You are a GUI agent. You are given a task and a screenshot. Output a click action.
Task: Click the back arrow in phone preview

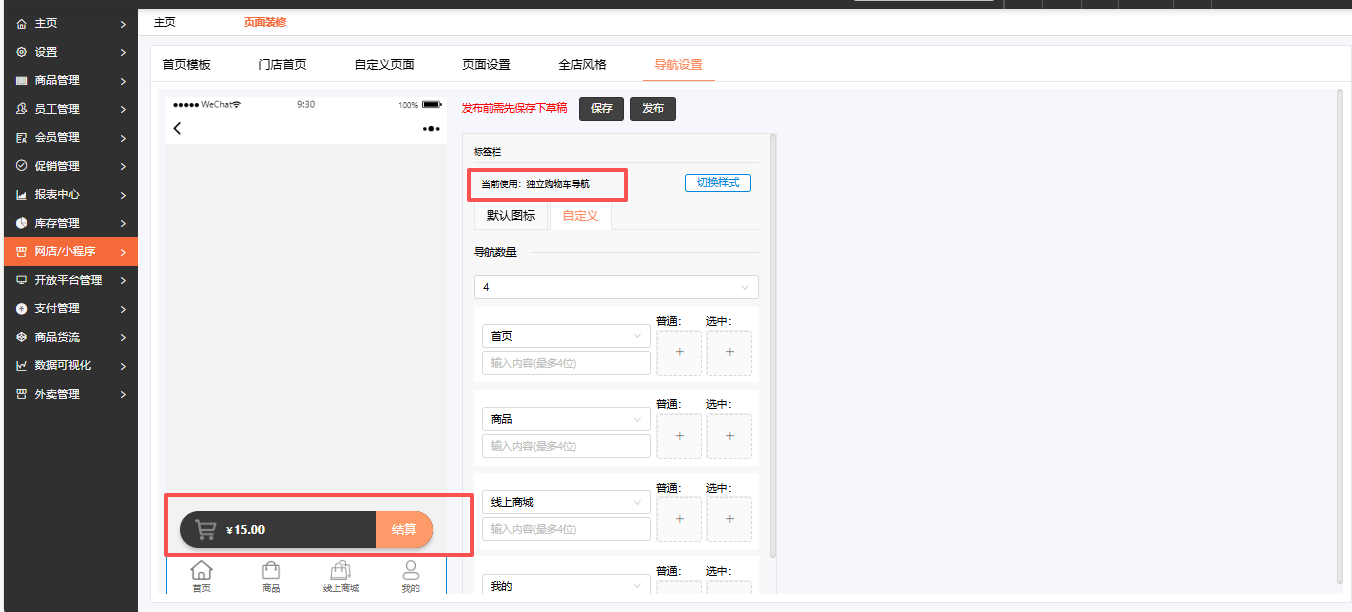click(178, 129)
